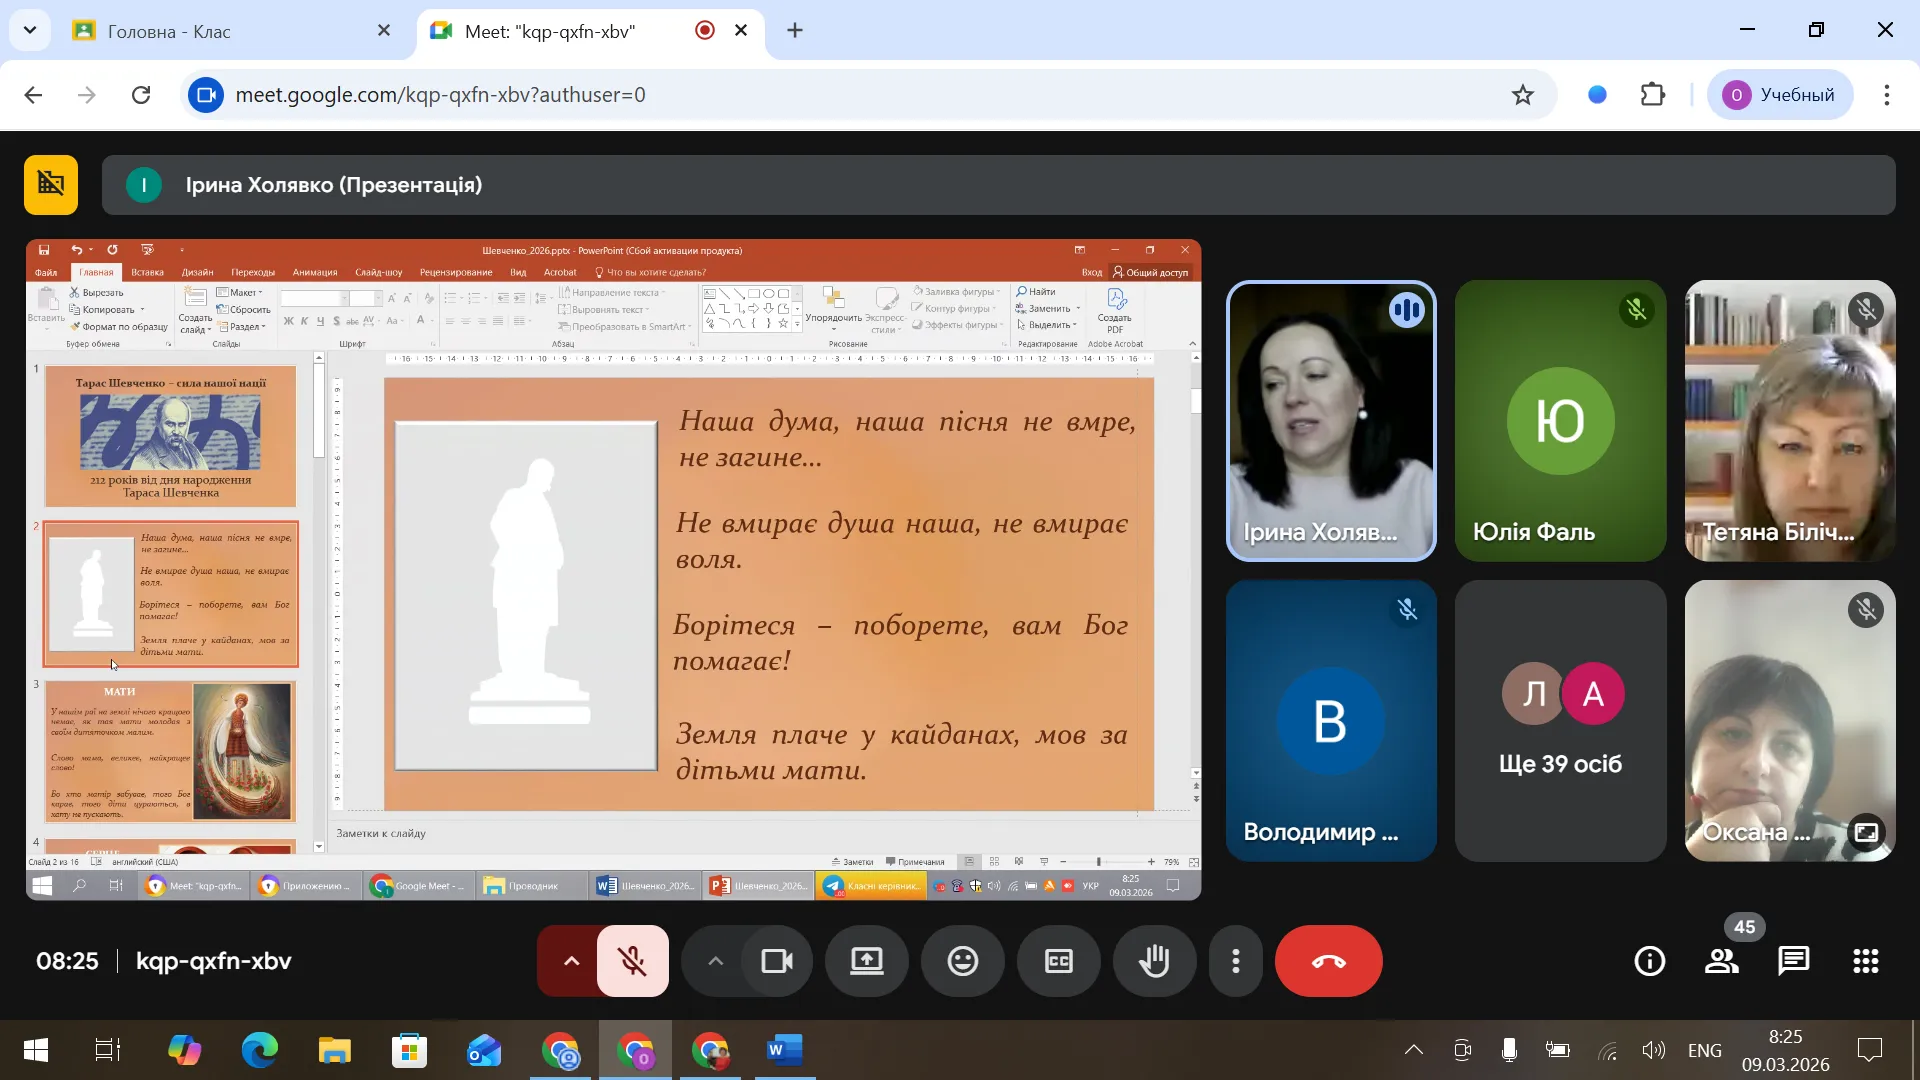The image size is (1920, 1080).
Task: Show the People participants panel
Action: (1721, 961)
